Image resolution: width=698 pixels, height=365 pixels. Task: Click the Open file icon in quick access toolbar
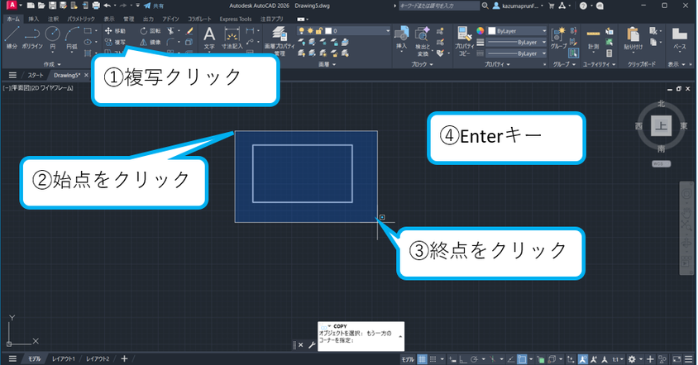[41, 6]
